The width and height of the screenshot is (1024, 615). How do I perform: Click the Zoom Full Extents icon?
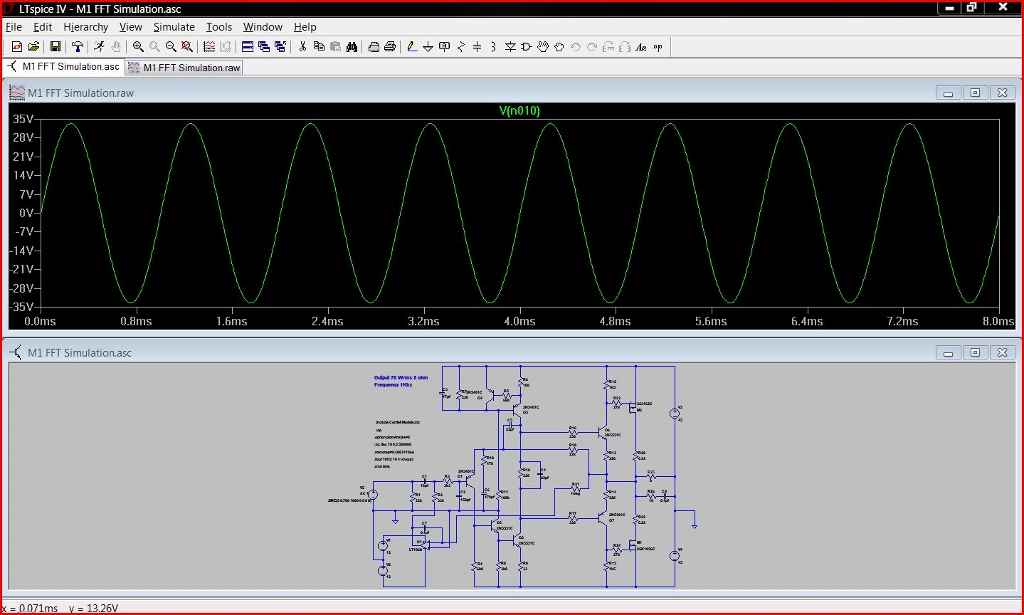click(x=187, y=46)
